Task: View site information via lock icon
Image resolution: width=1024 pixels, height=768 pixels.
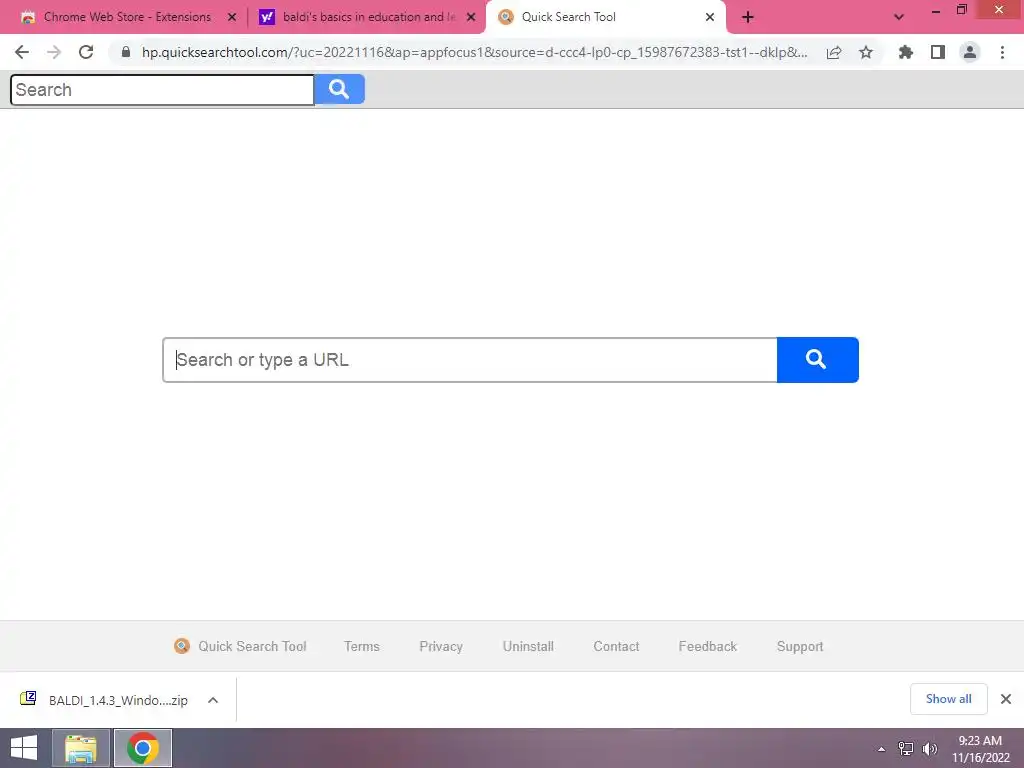Action: click(126, 52)
